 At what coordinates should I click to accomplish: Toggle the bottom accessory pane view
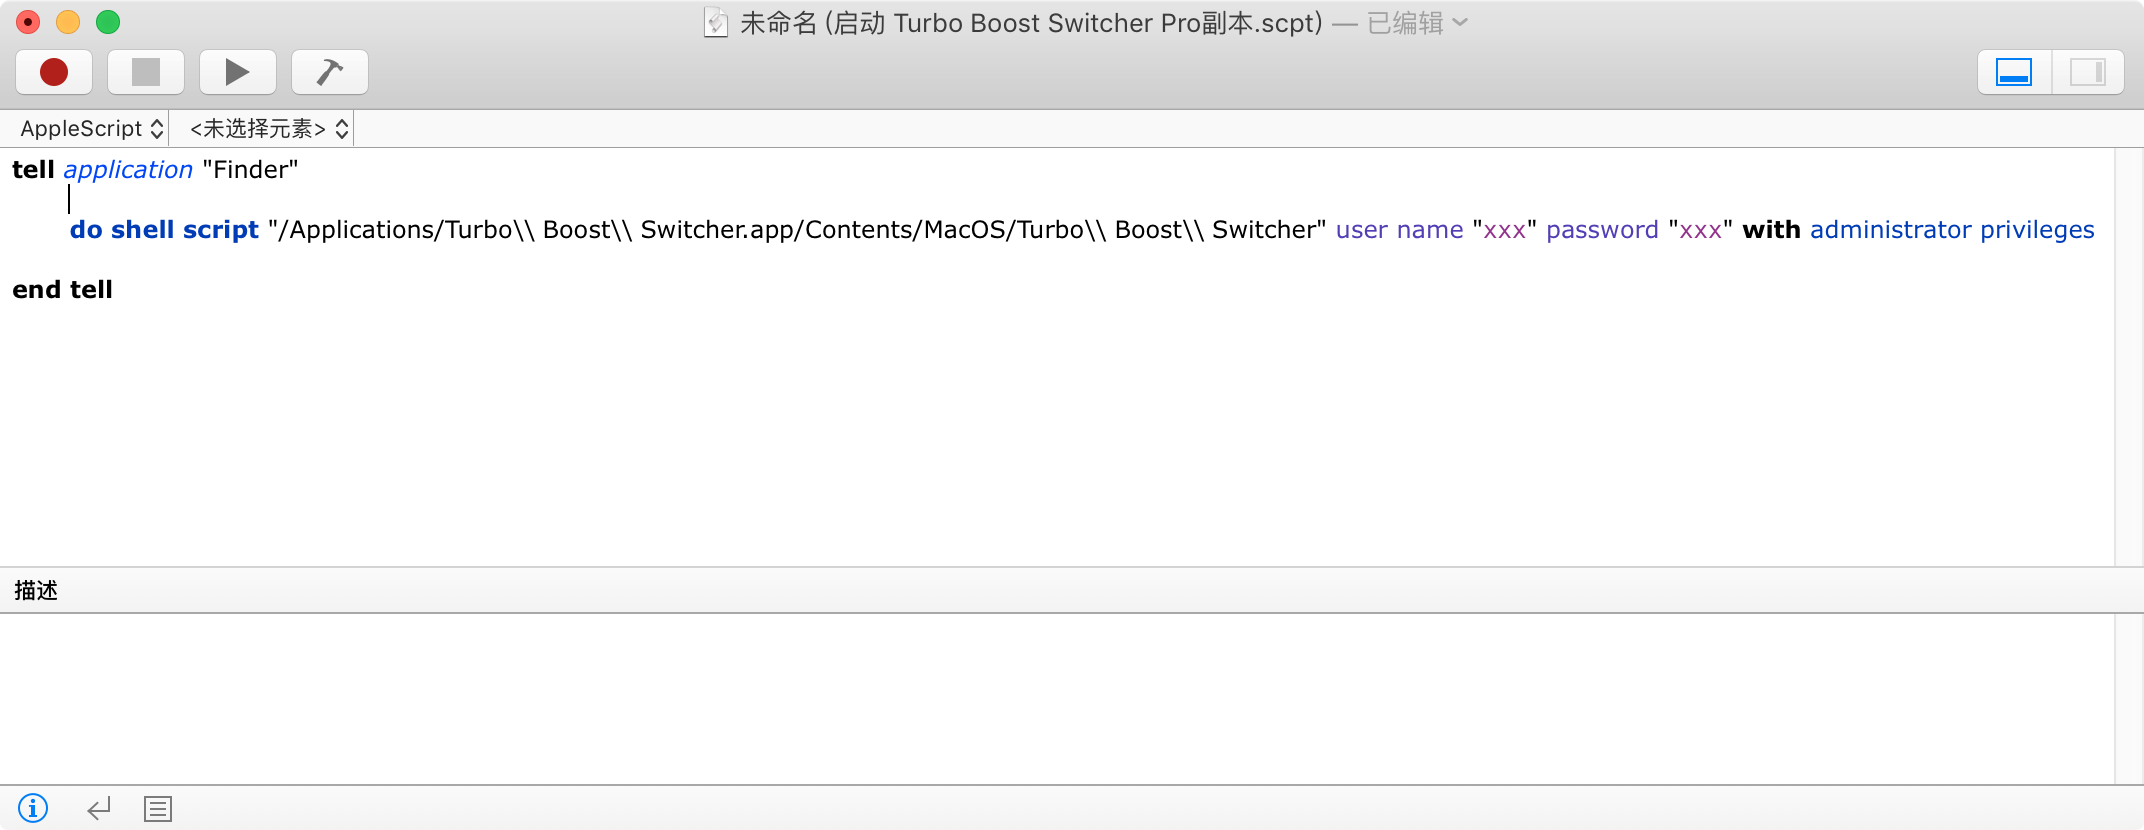point(2014,72)
